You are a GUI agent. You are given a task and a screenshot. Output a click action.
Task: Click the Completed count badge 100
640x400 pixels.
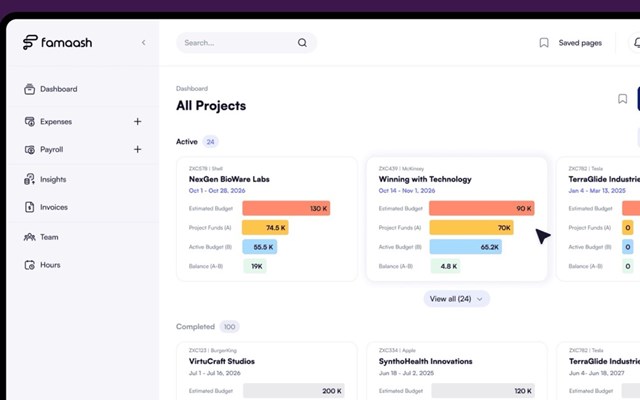tap(229, 327)
